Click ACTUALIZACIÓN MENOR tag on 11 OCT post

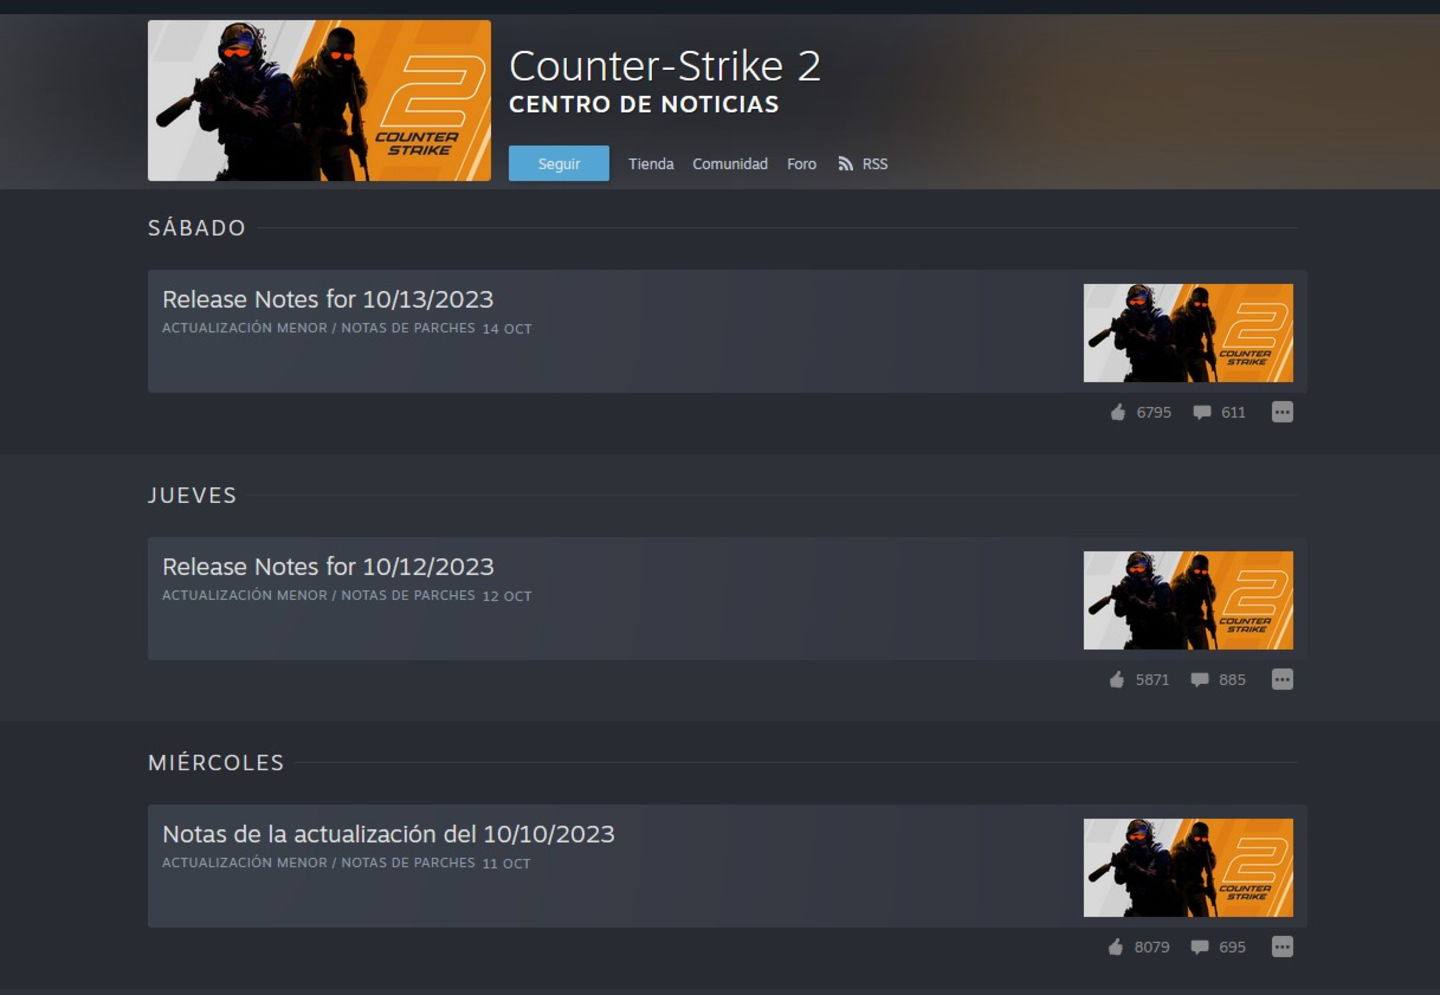[245, 863]
